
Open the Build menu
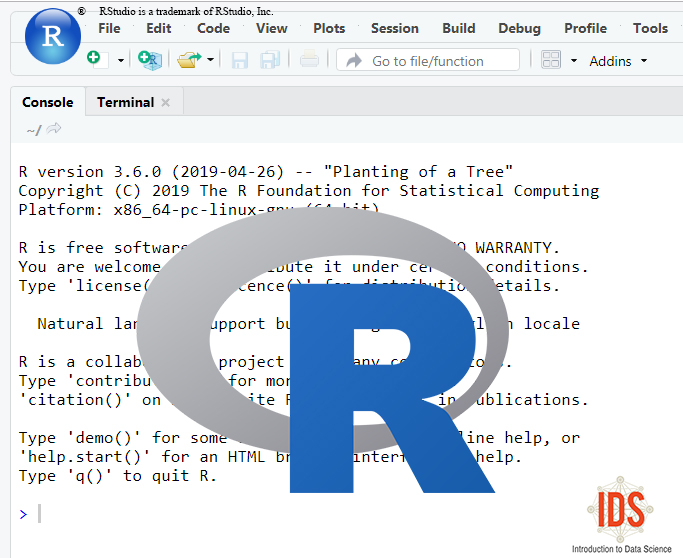click(x=459, y=28)
